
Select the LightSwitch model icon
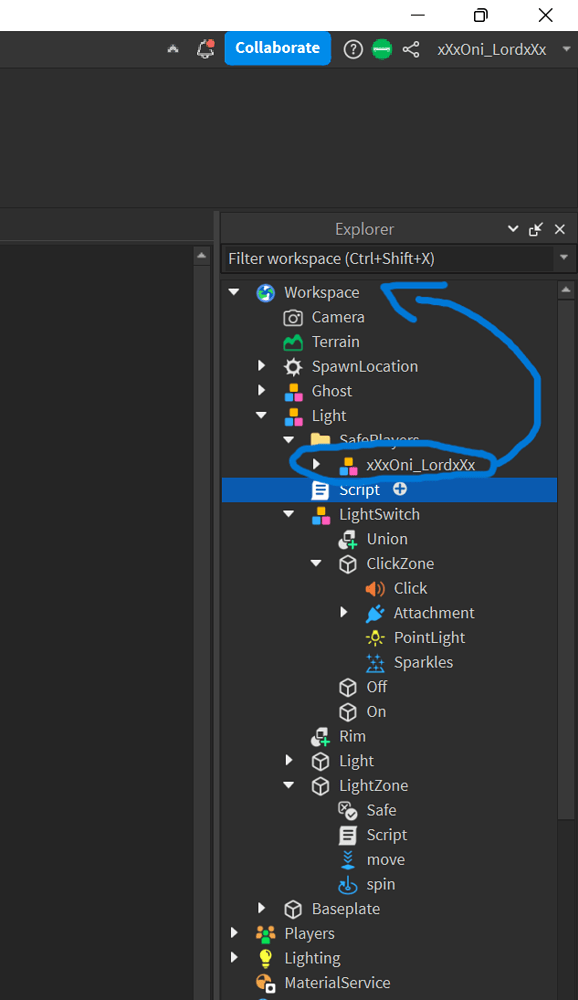(x=320, y=515)
